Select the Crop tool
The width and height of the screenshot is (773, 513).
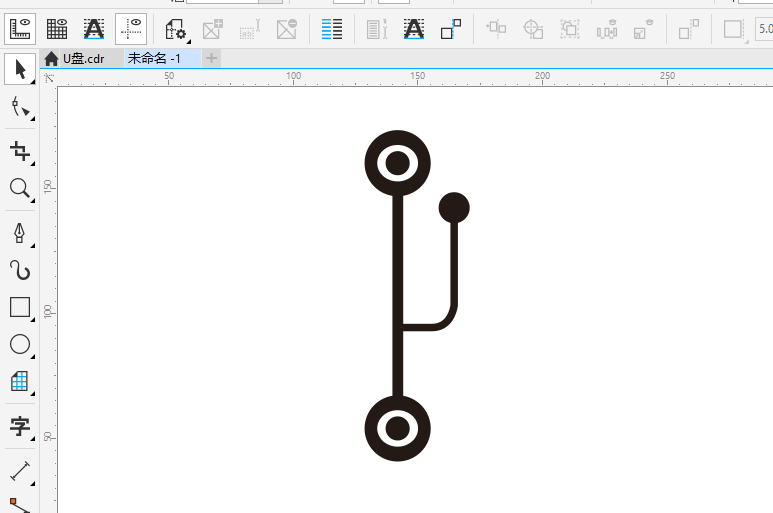click(20, 151)
